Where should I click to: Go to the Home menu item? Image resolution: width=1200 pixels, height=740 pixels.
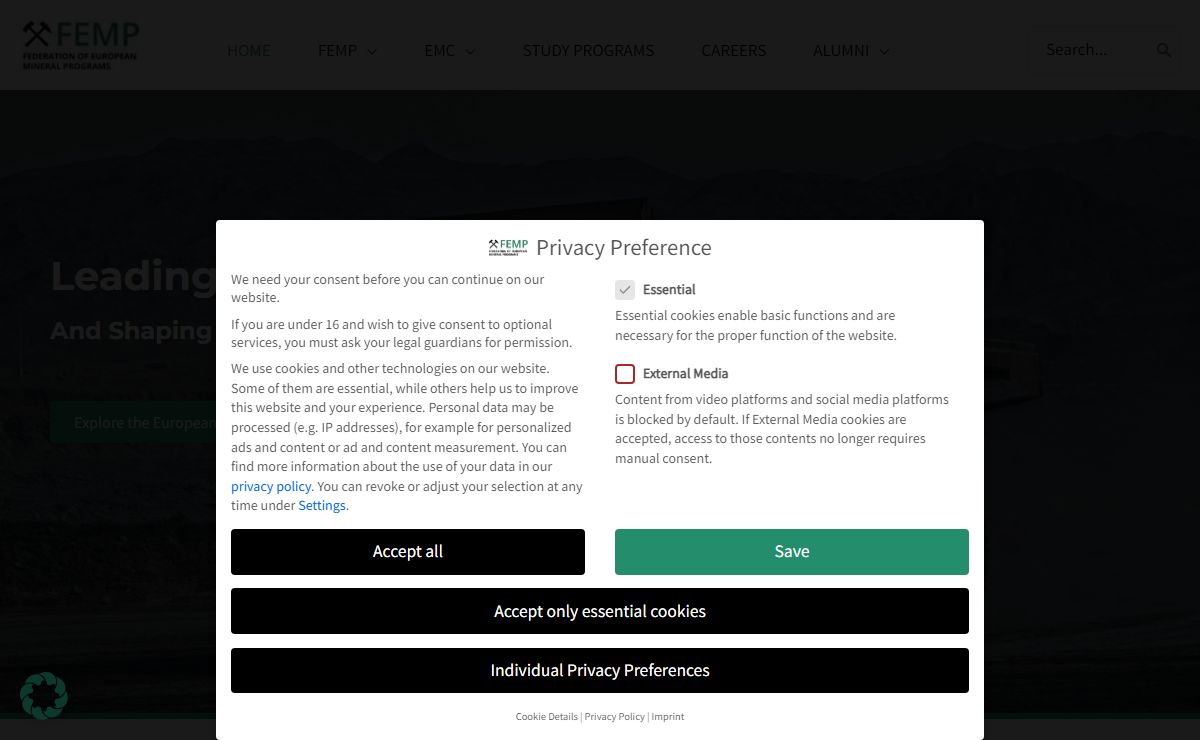click(x=249, y=50)
